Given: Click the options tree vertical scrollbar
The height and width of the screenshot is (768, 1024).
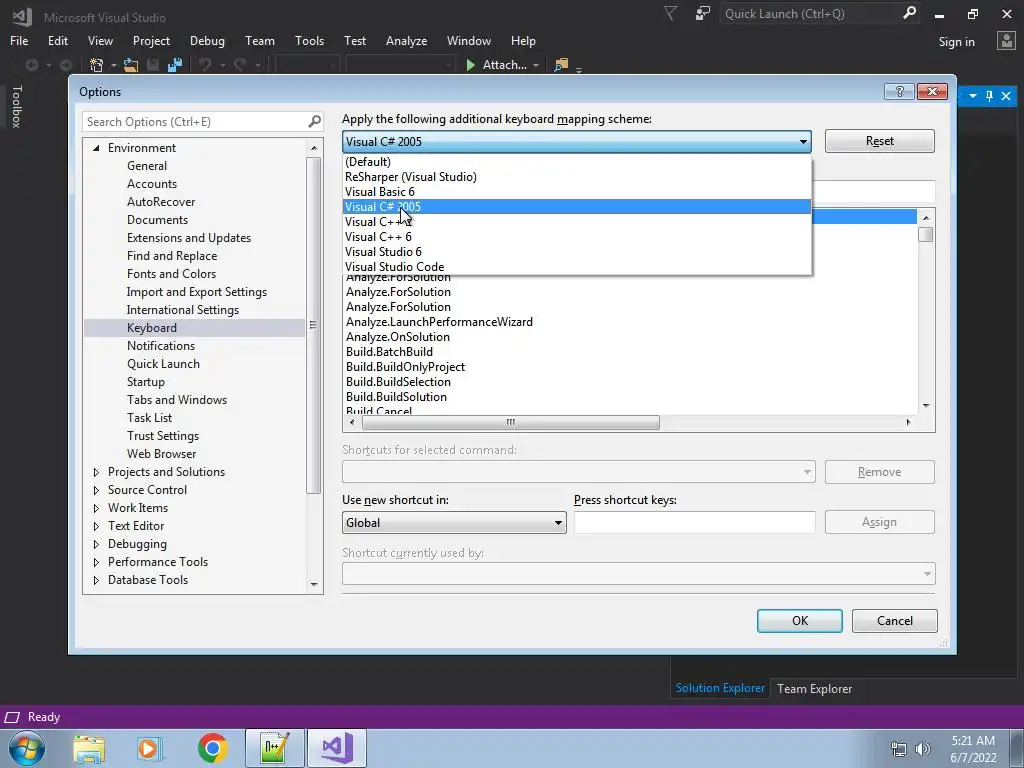Looking at the screenshot, I should tap(313, 325).
